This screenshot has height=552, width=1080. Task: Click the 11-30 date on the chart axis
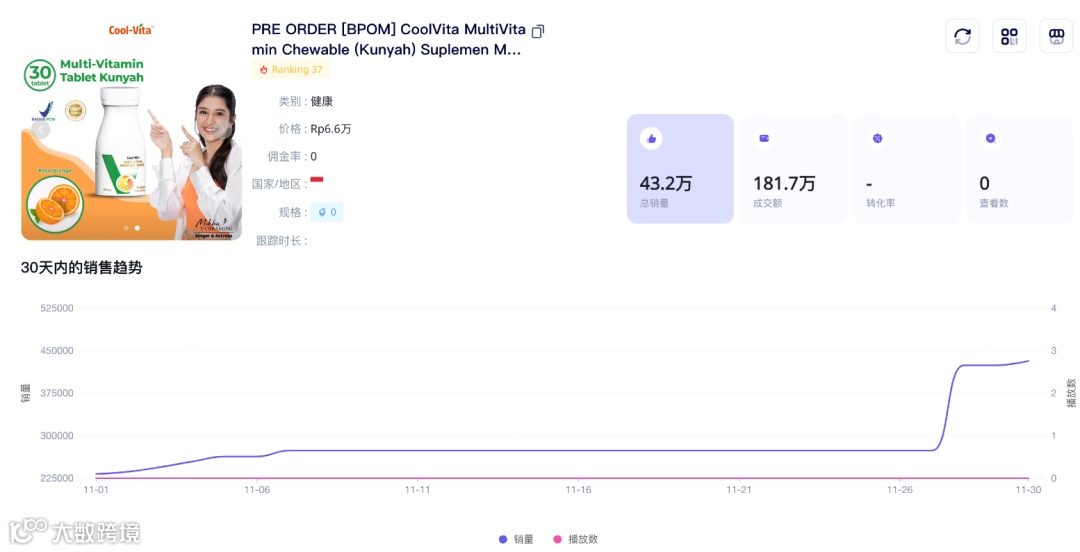click(1028, 490)
